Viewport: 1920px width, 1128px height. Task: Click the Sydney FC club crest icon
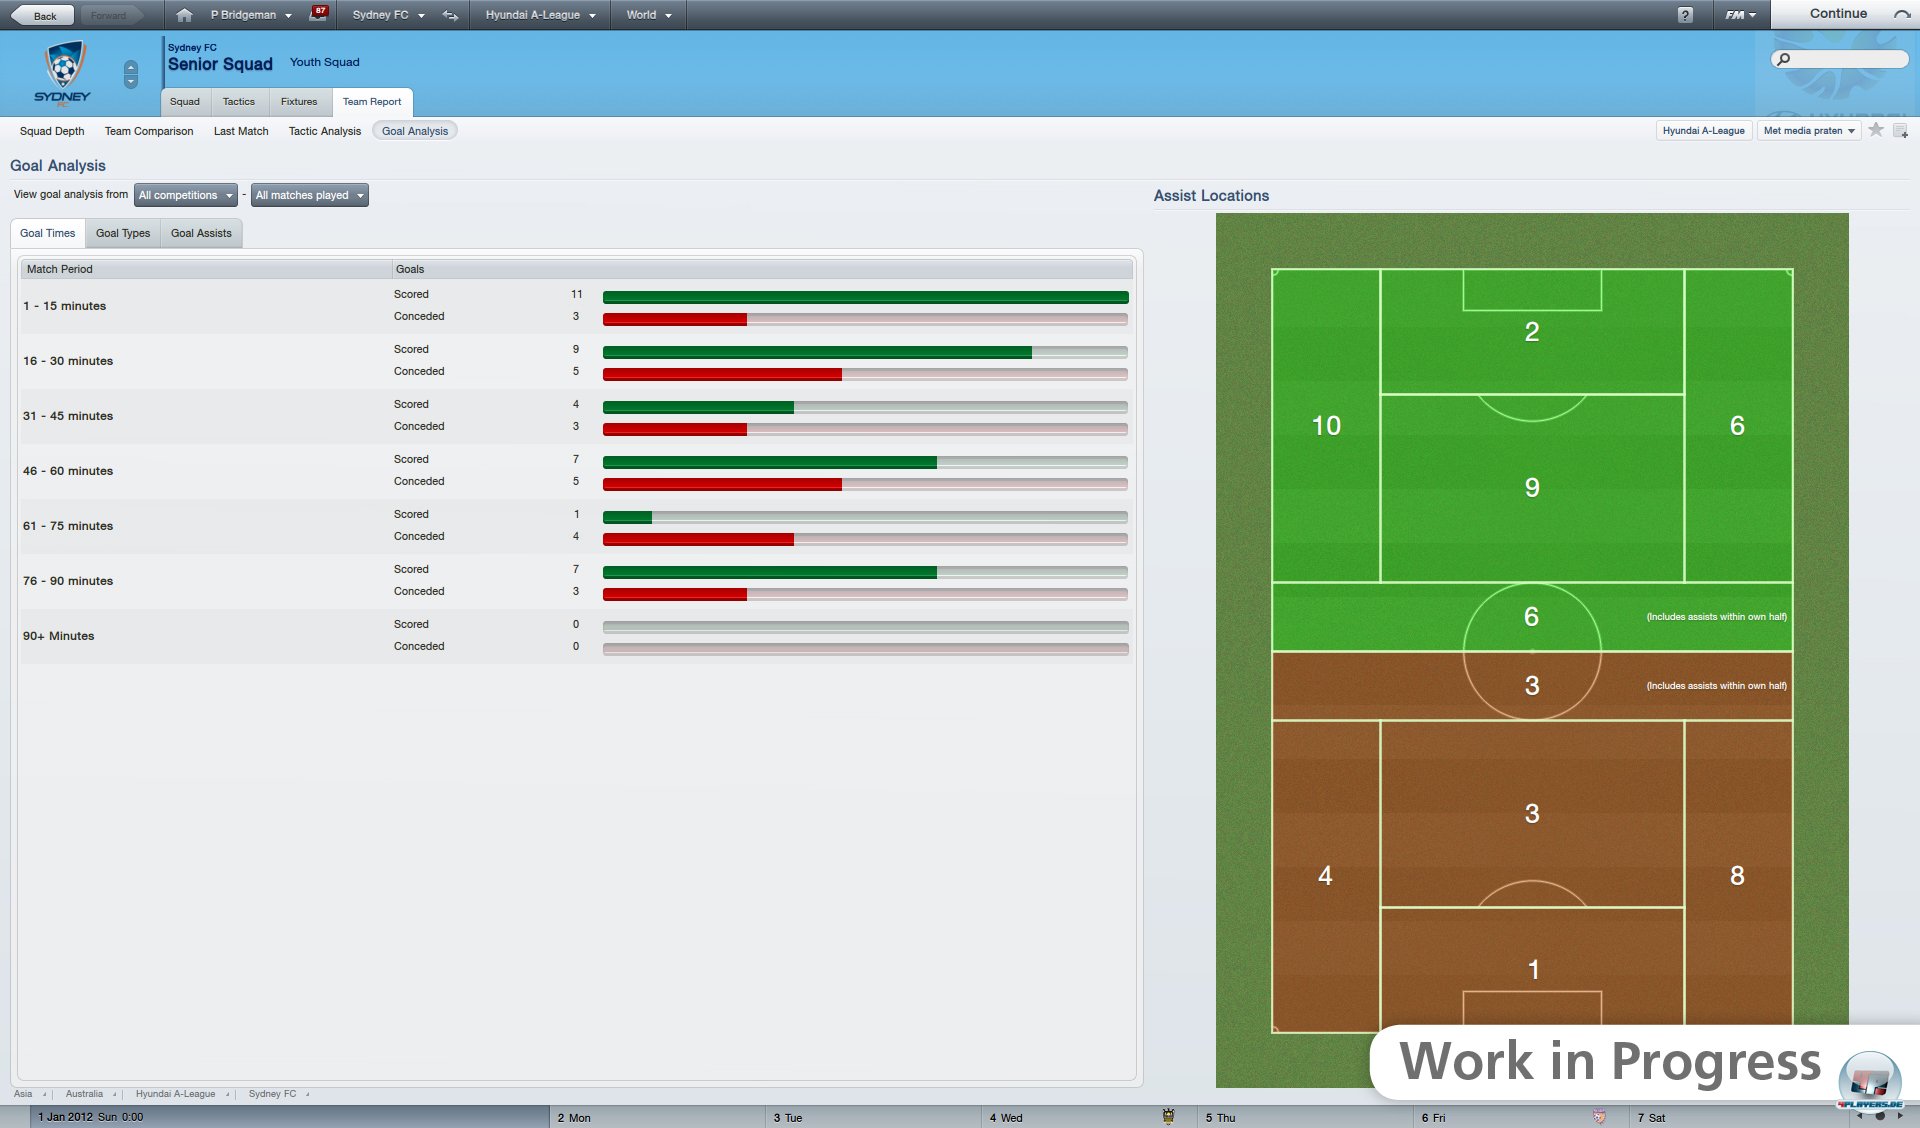62,73
